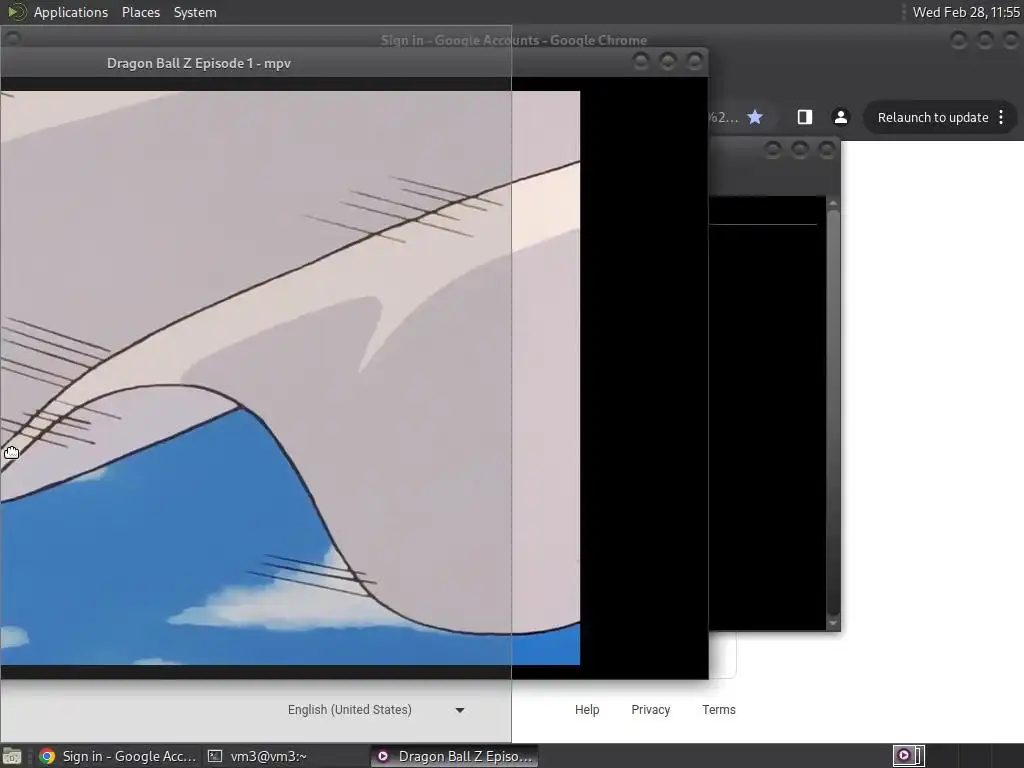
Task: Open the clock showing Wed Feb 28, 11:55
Action: tap(965, 12)
